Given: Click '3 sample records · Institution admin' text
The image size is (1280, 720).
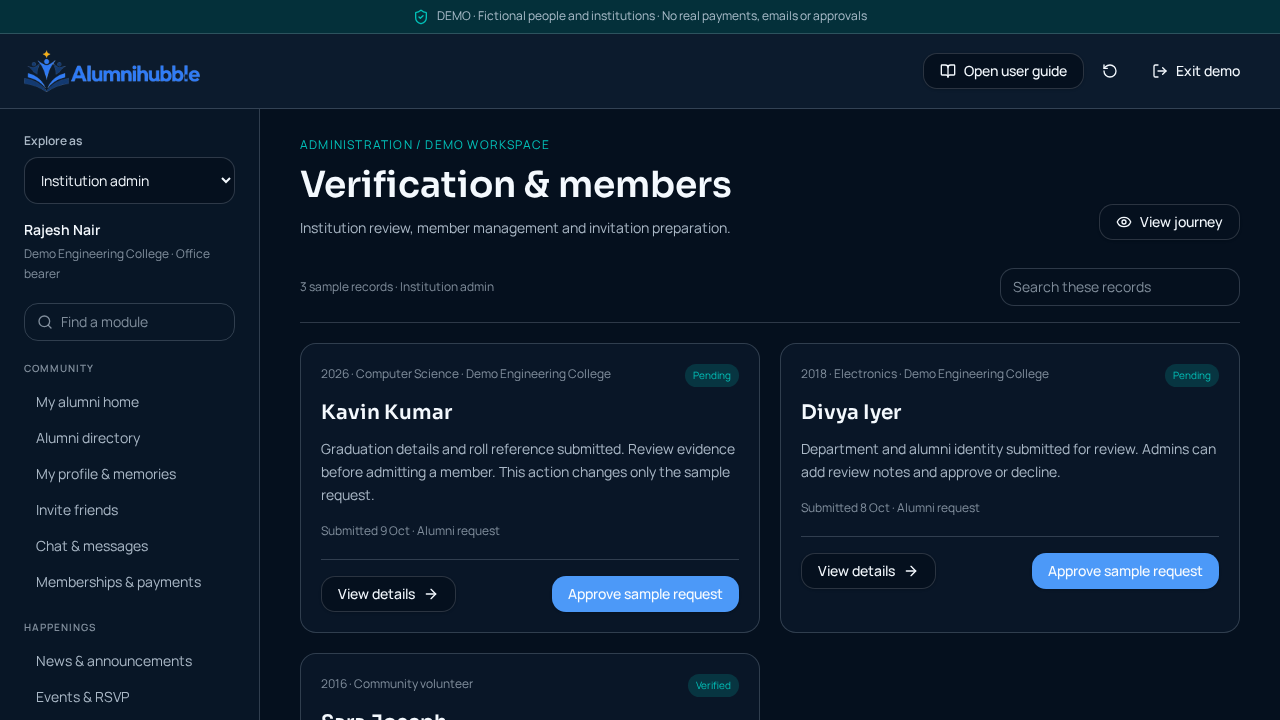Looking at the screenshot, I should pos(397,287).
